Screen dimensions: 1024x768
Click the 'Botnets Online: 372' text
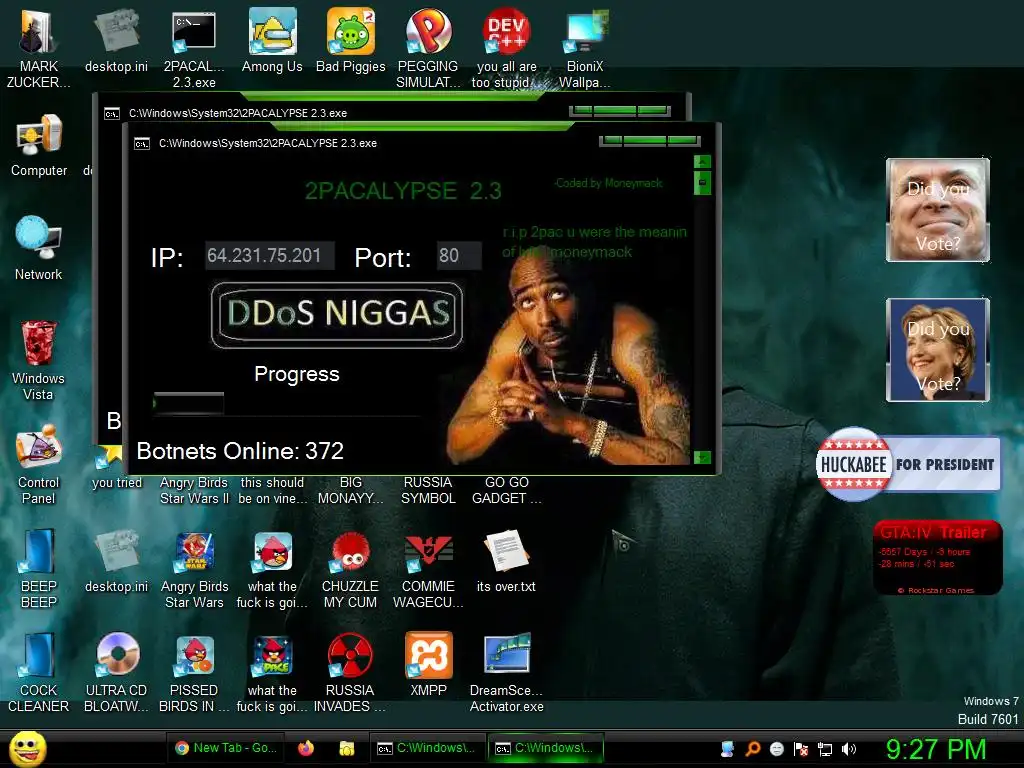point(240,451)
